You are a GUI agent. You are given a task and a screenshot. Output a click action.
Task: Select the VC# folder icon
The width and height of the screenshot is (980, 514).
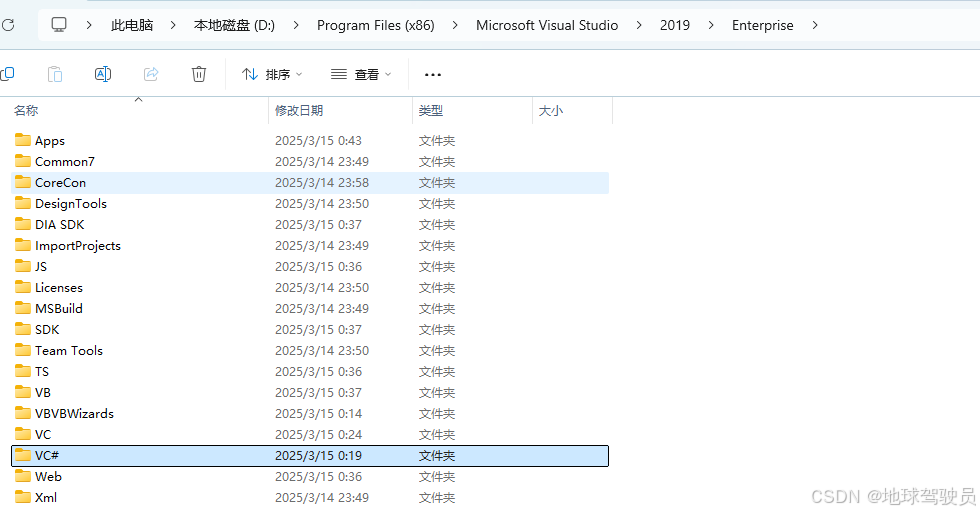coord(23,455)
